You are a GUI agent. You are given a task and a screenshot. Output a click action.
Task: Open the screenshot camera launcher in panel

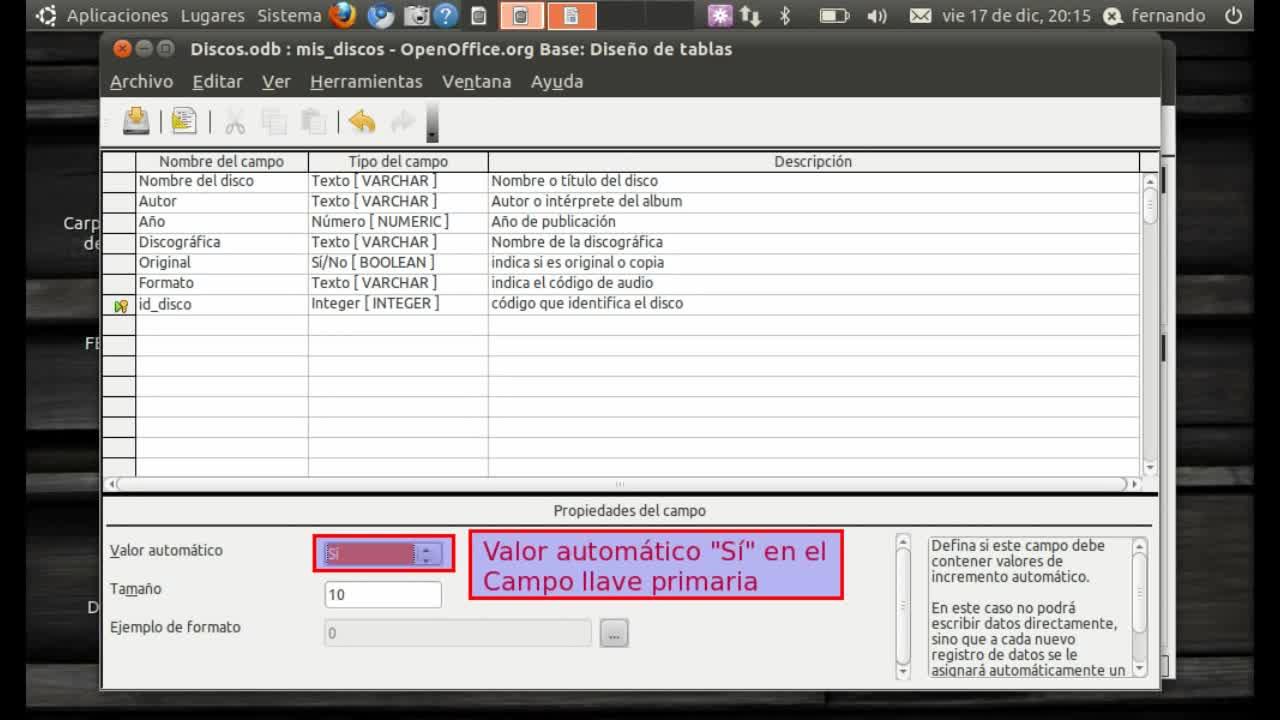coord(417,15)
